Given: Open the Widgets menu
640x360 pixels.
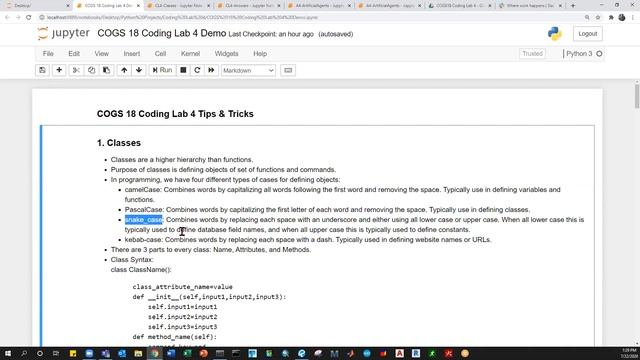Looking at the screenshot, I should (227, 53).
